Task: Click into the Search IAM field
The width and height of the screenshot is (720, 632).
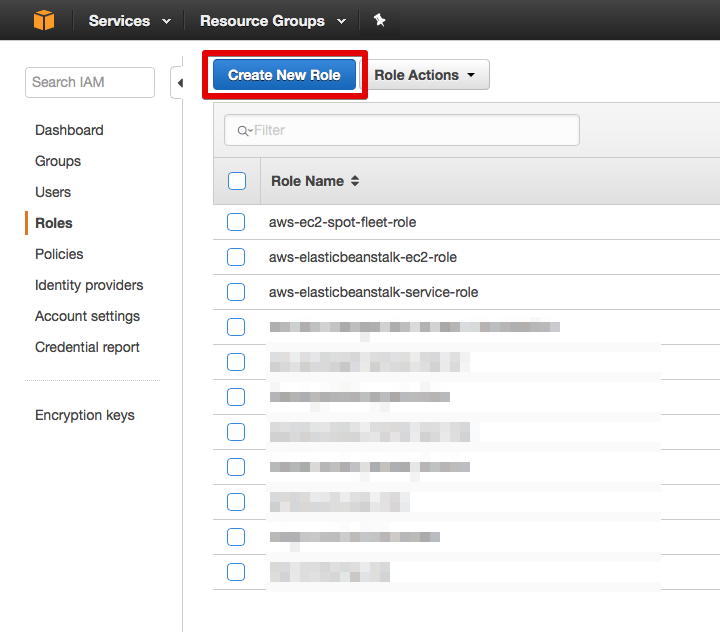Action: [90, 82]
